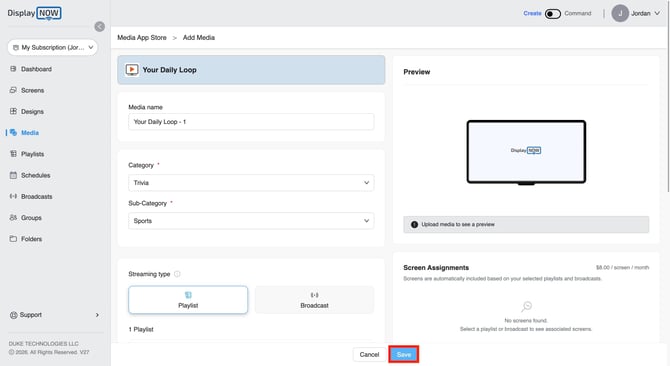The width and height of the screenshot is (670, 366).
Task: Click the Broadcasts icon in the sidebar
Action: point(13,196)
